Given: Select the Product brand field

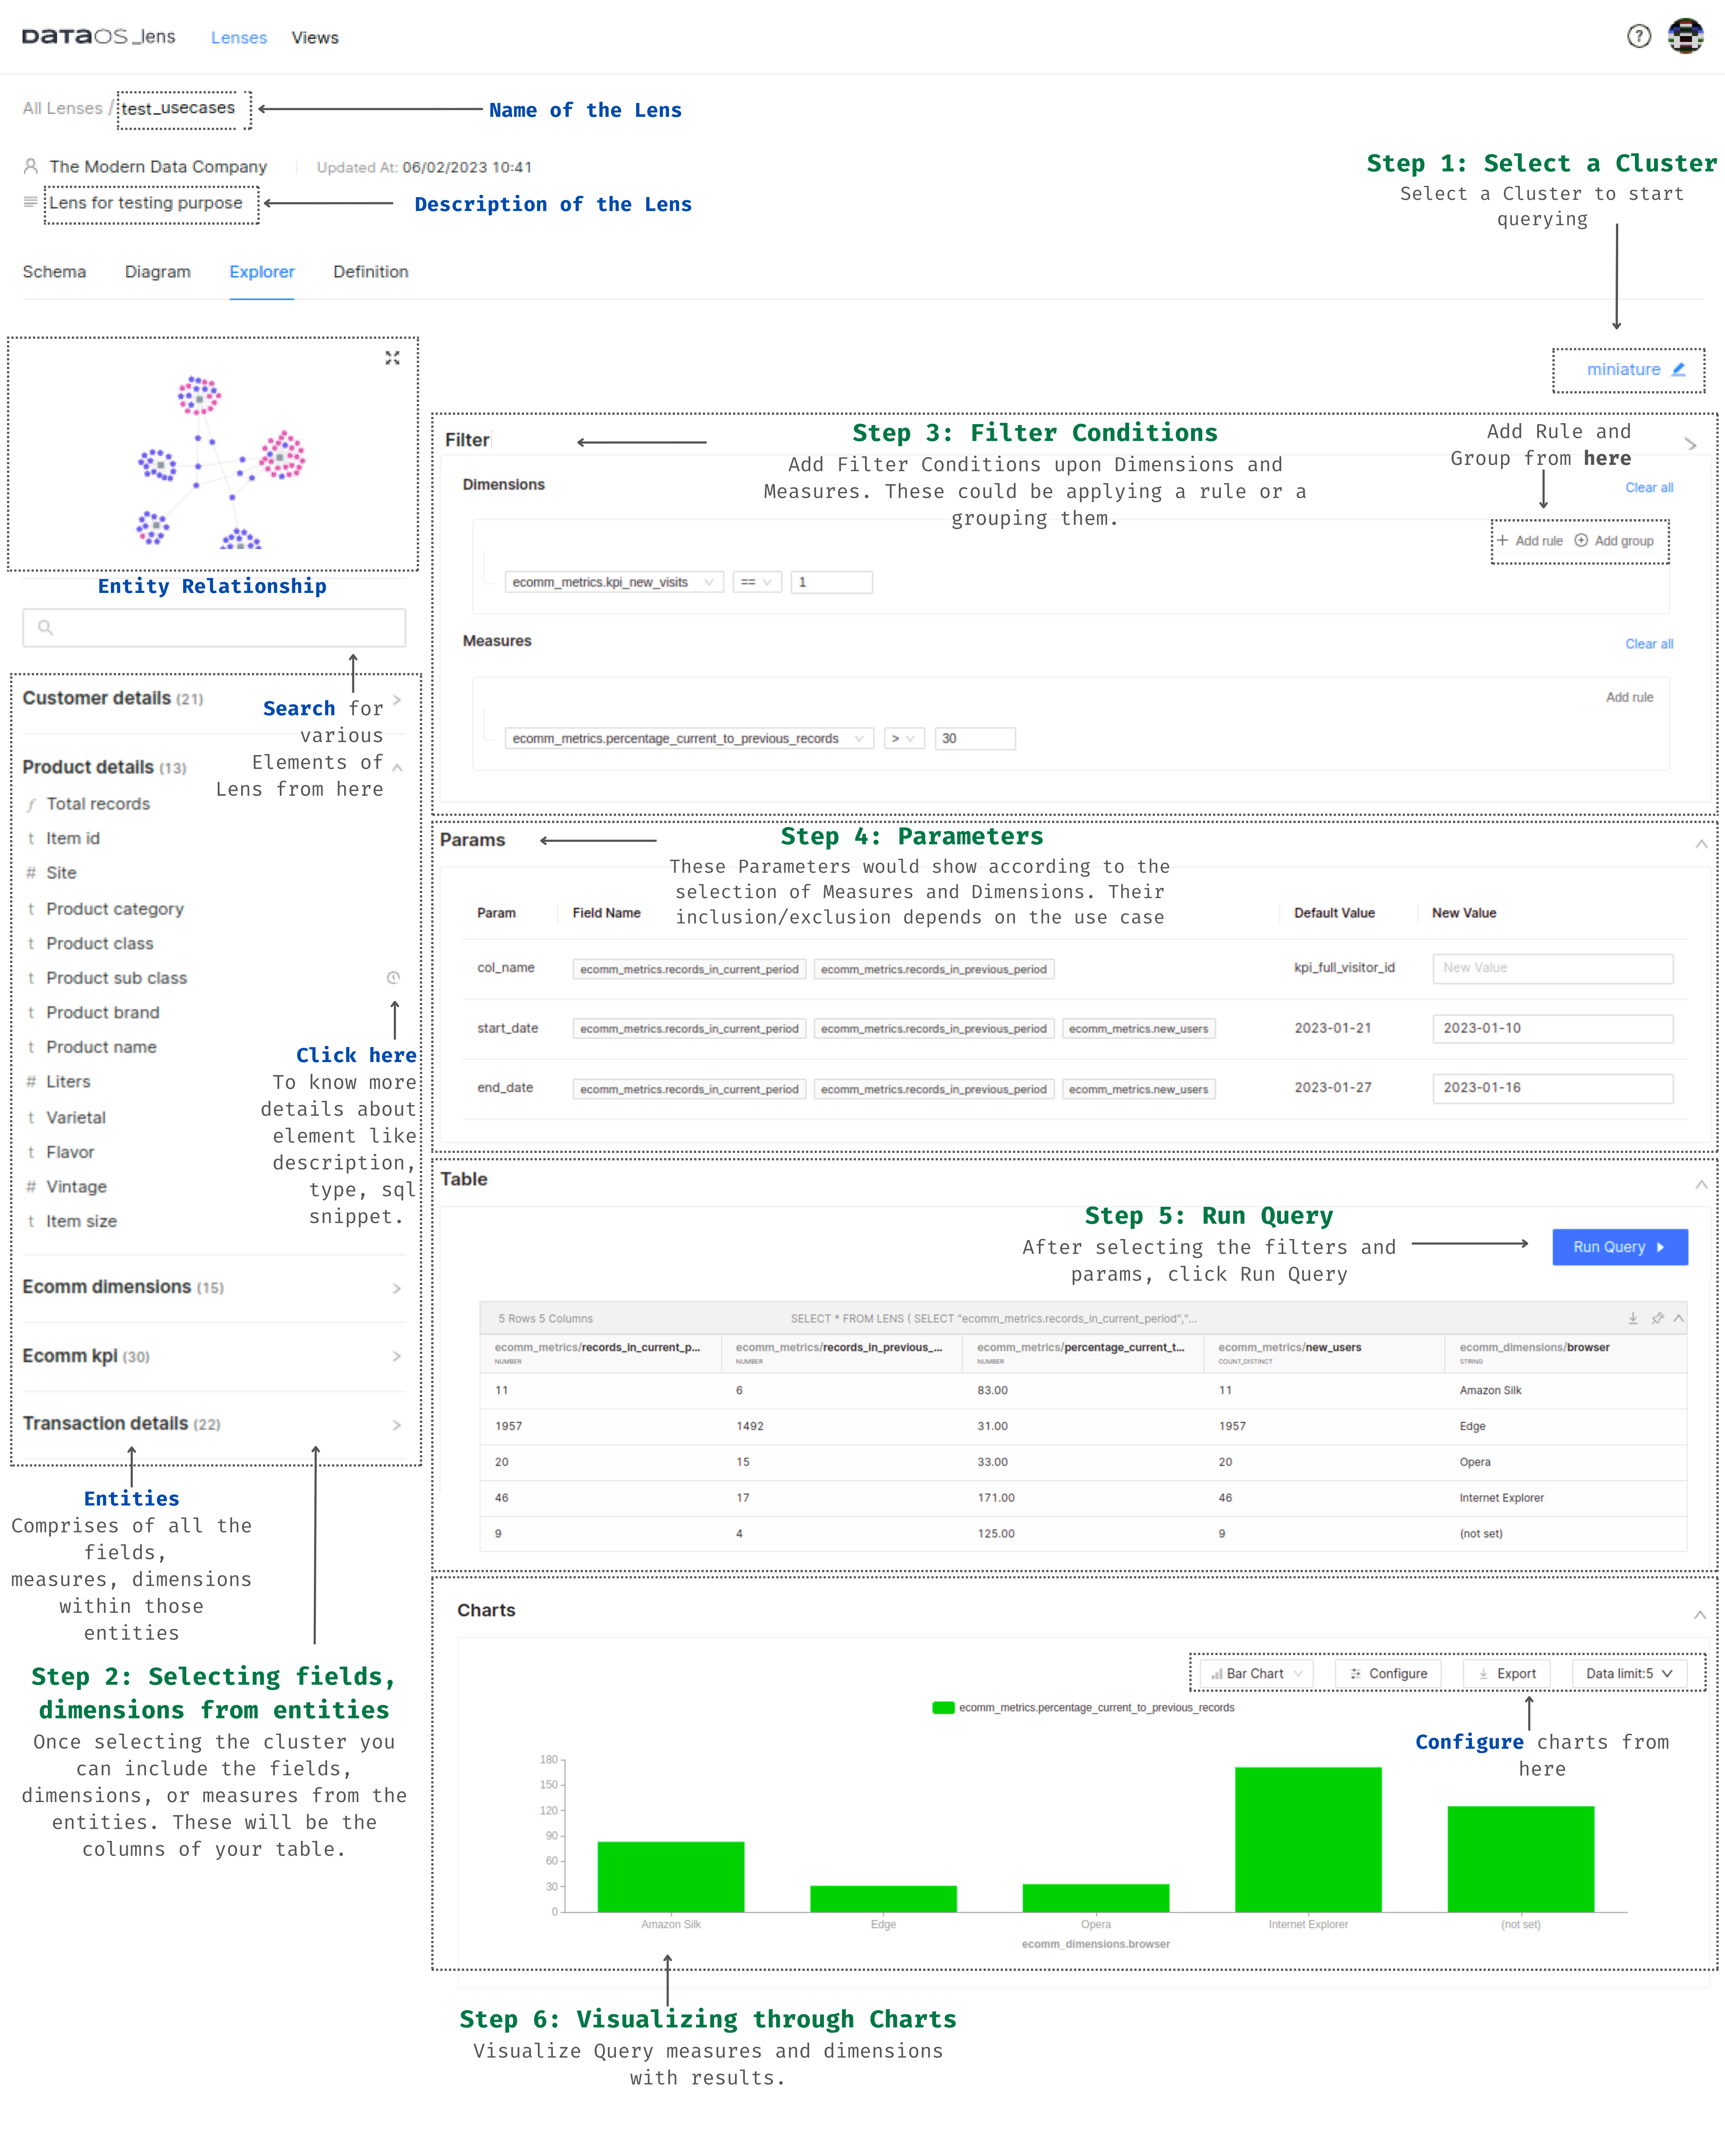Looking at the screenshot, I should pyautogui.click(x=103, y=1012).
